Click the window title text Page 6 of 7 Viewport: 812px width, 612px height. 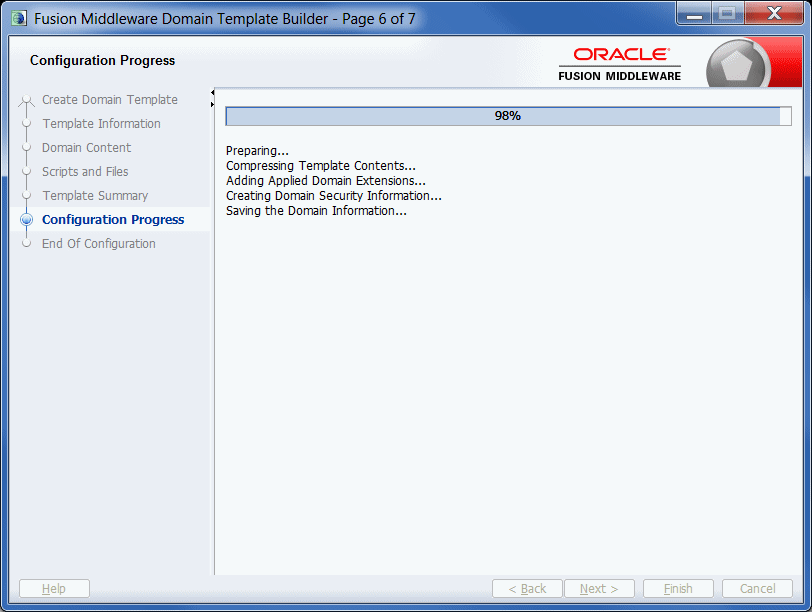pos(379,19)
